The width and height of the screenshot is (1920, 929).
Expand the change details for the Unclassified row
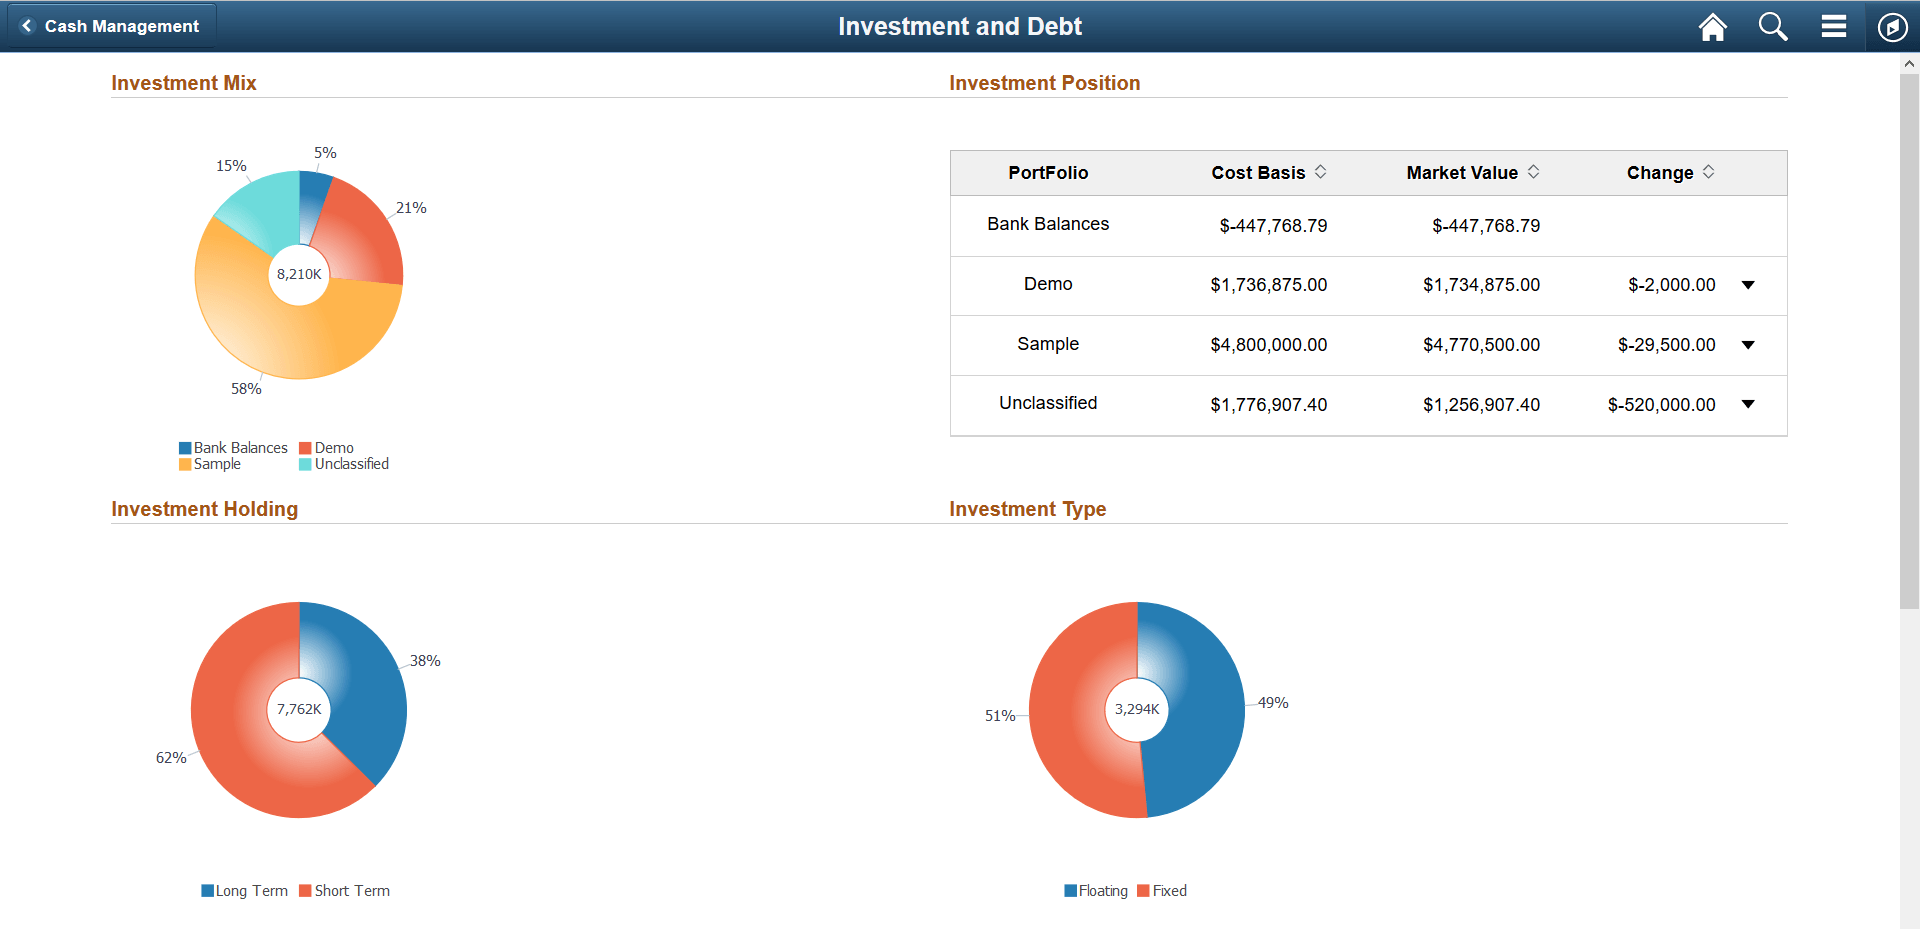[1748, 404]
